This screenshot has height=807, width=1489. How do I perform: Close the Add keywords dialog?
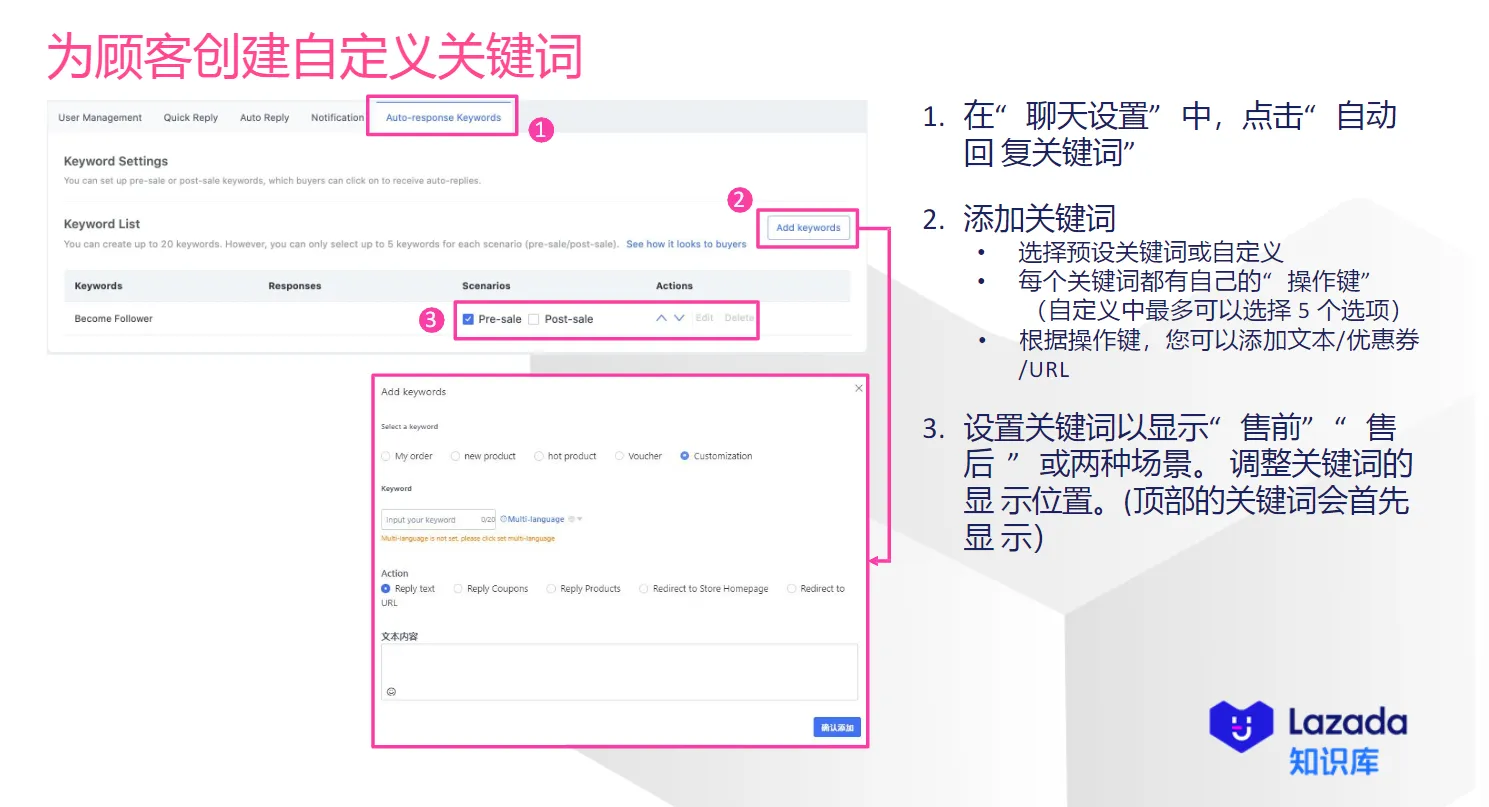click(x=857, y=388)
